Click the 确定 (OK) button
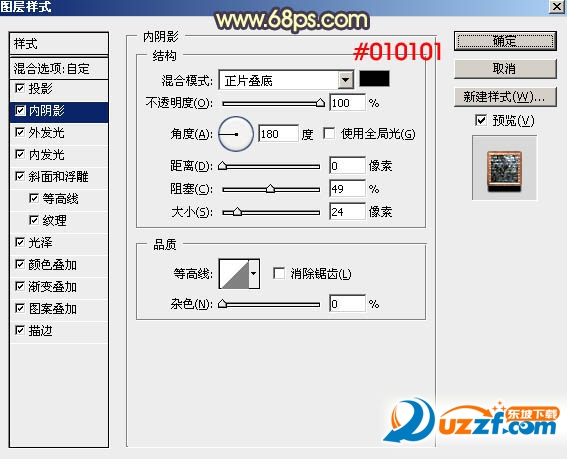Image resolution: width=567 pixels, height=459 pixels. click(x=505, y=41)
